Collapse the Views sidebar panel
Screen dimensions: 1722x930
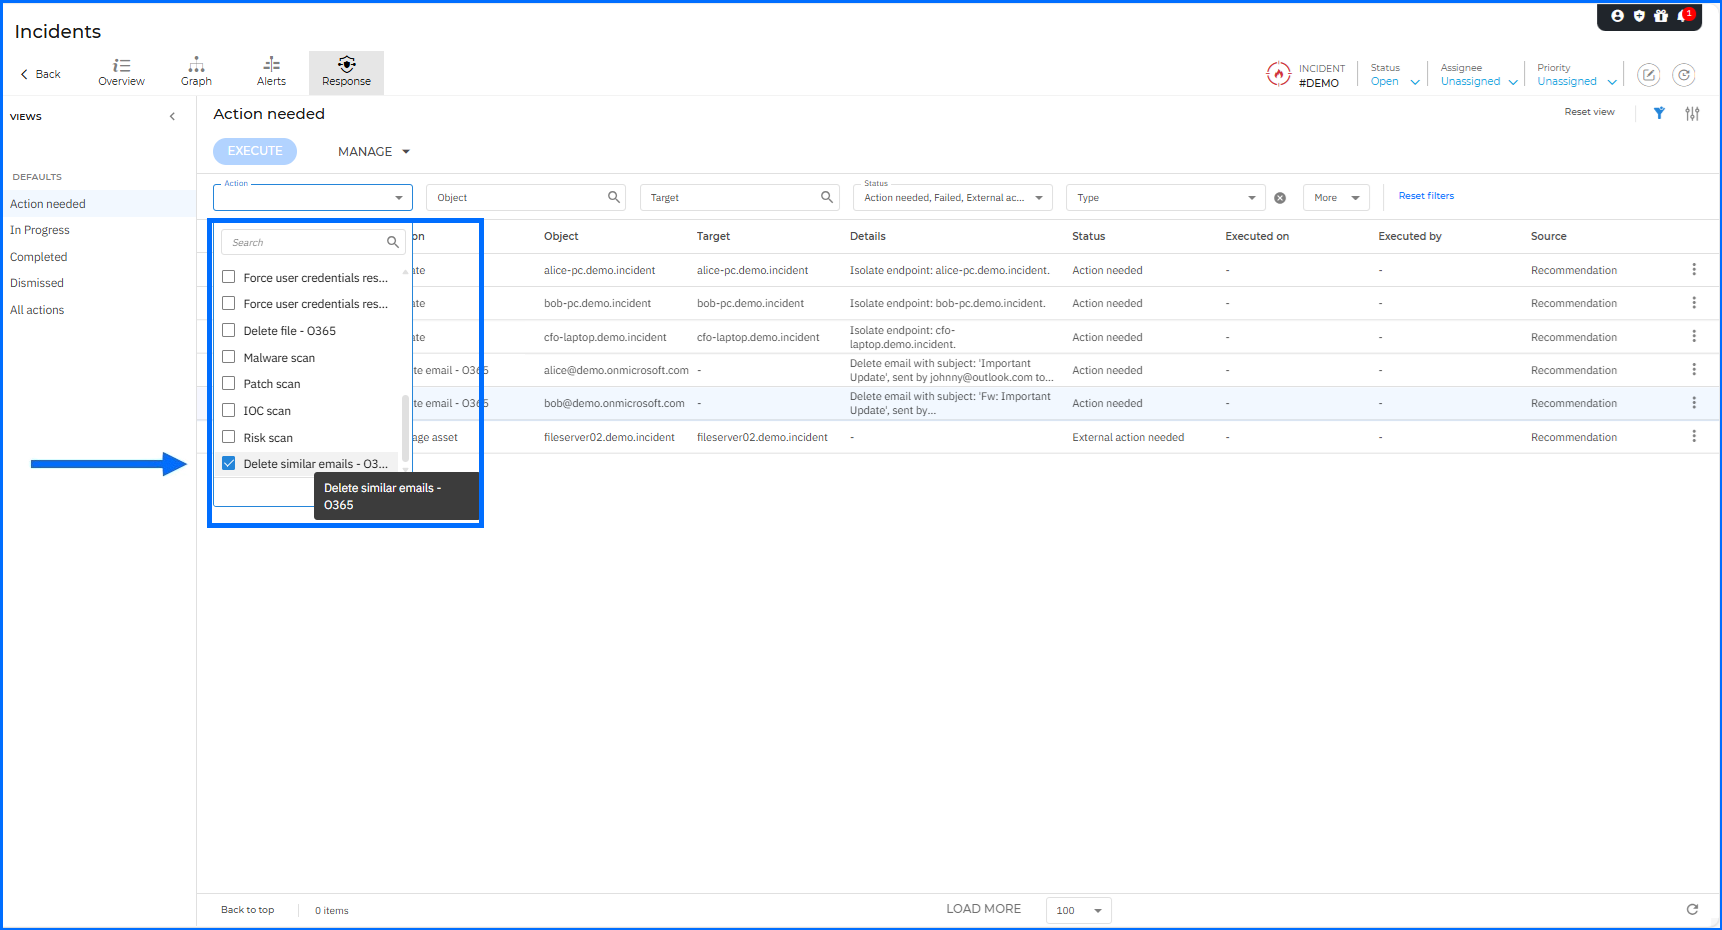(172, 117)
